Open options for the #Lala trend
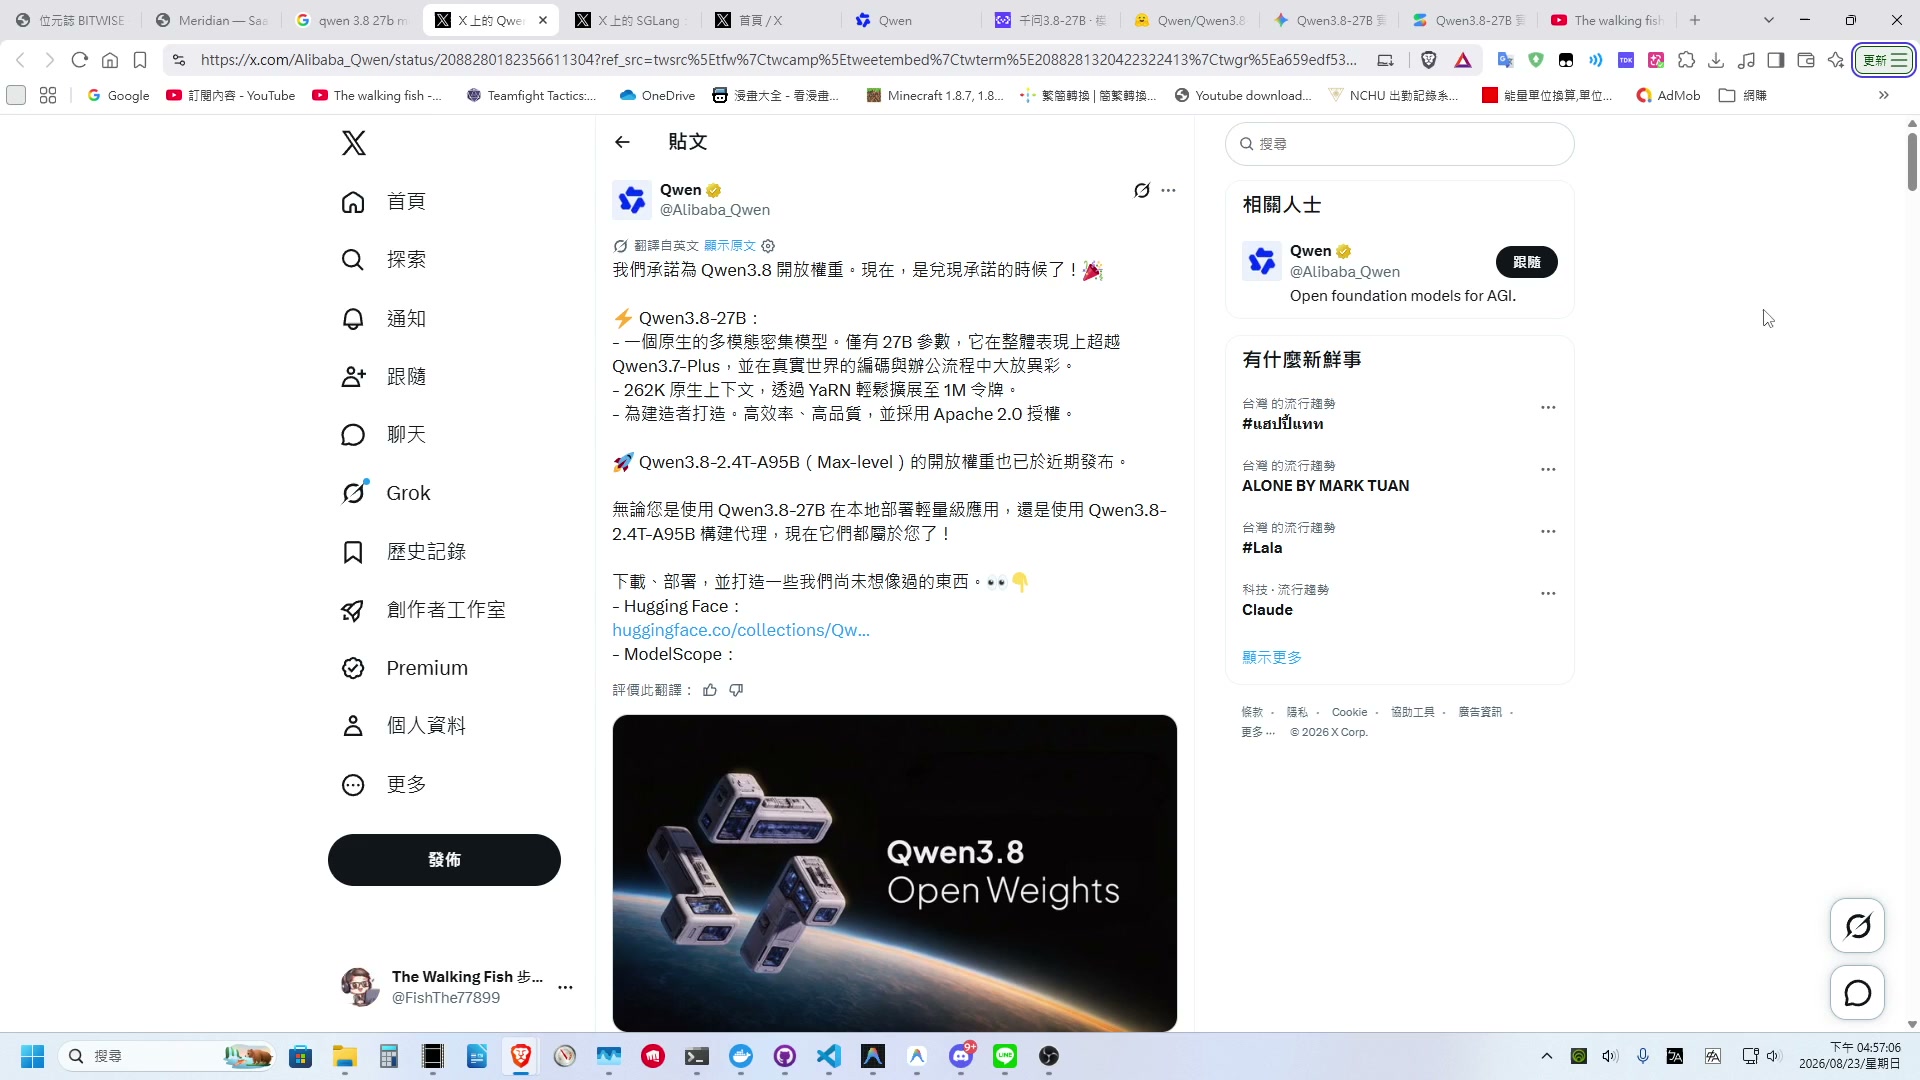Viewport: 1920px width, 1080px height. 1548,532
